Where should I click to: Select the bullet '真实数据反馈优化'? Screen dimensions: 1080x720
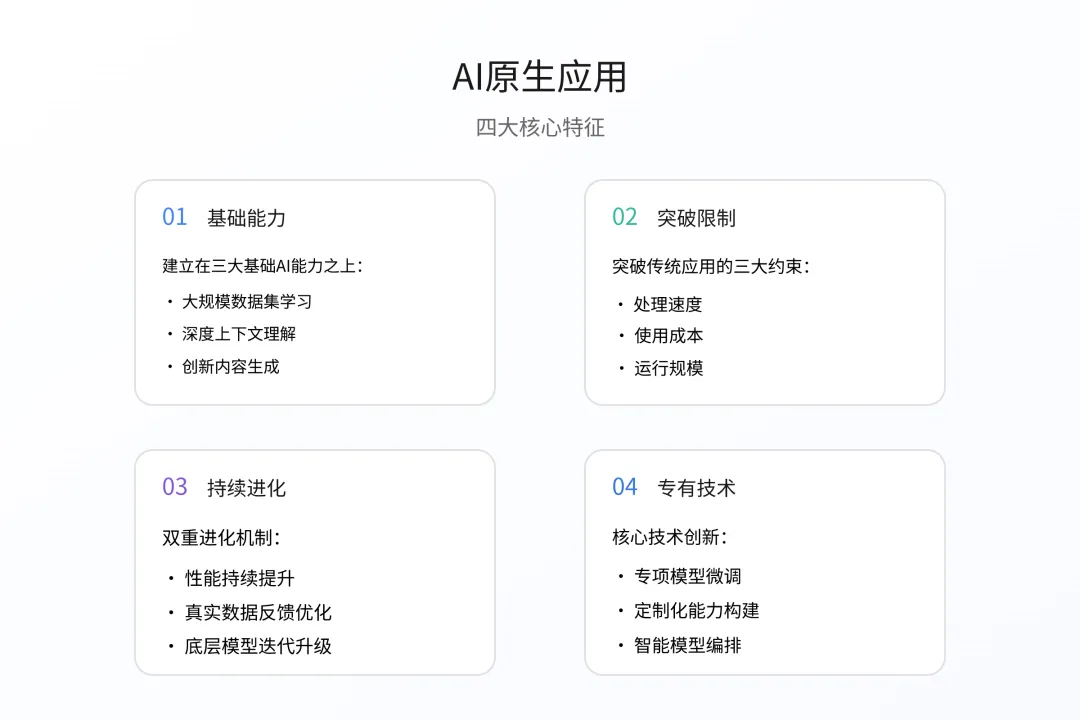point(258,613)
